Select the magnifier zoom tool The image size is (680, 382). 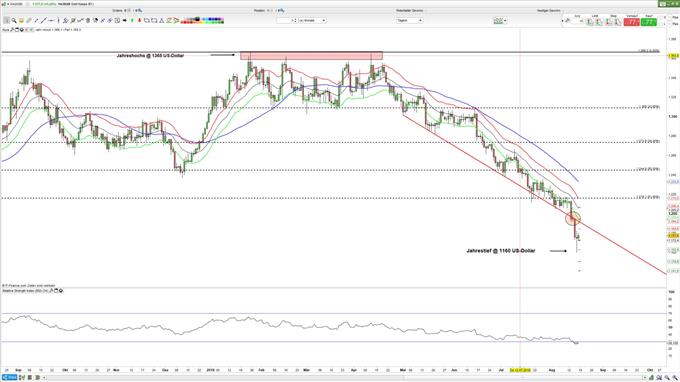click(14, 20)
